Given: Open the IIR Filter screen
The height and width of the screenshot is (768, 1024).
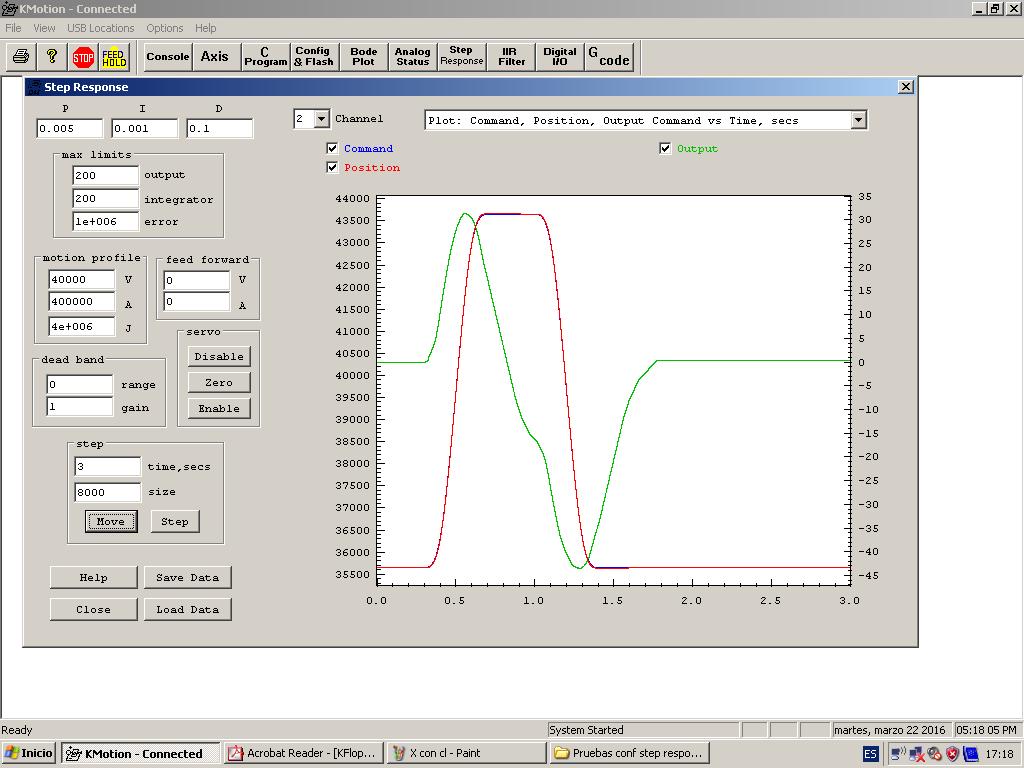Looking at the screenshot, I should tap(511, 57).
